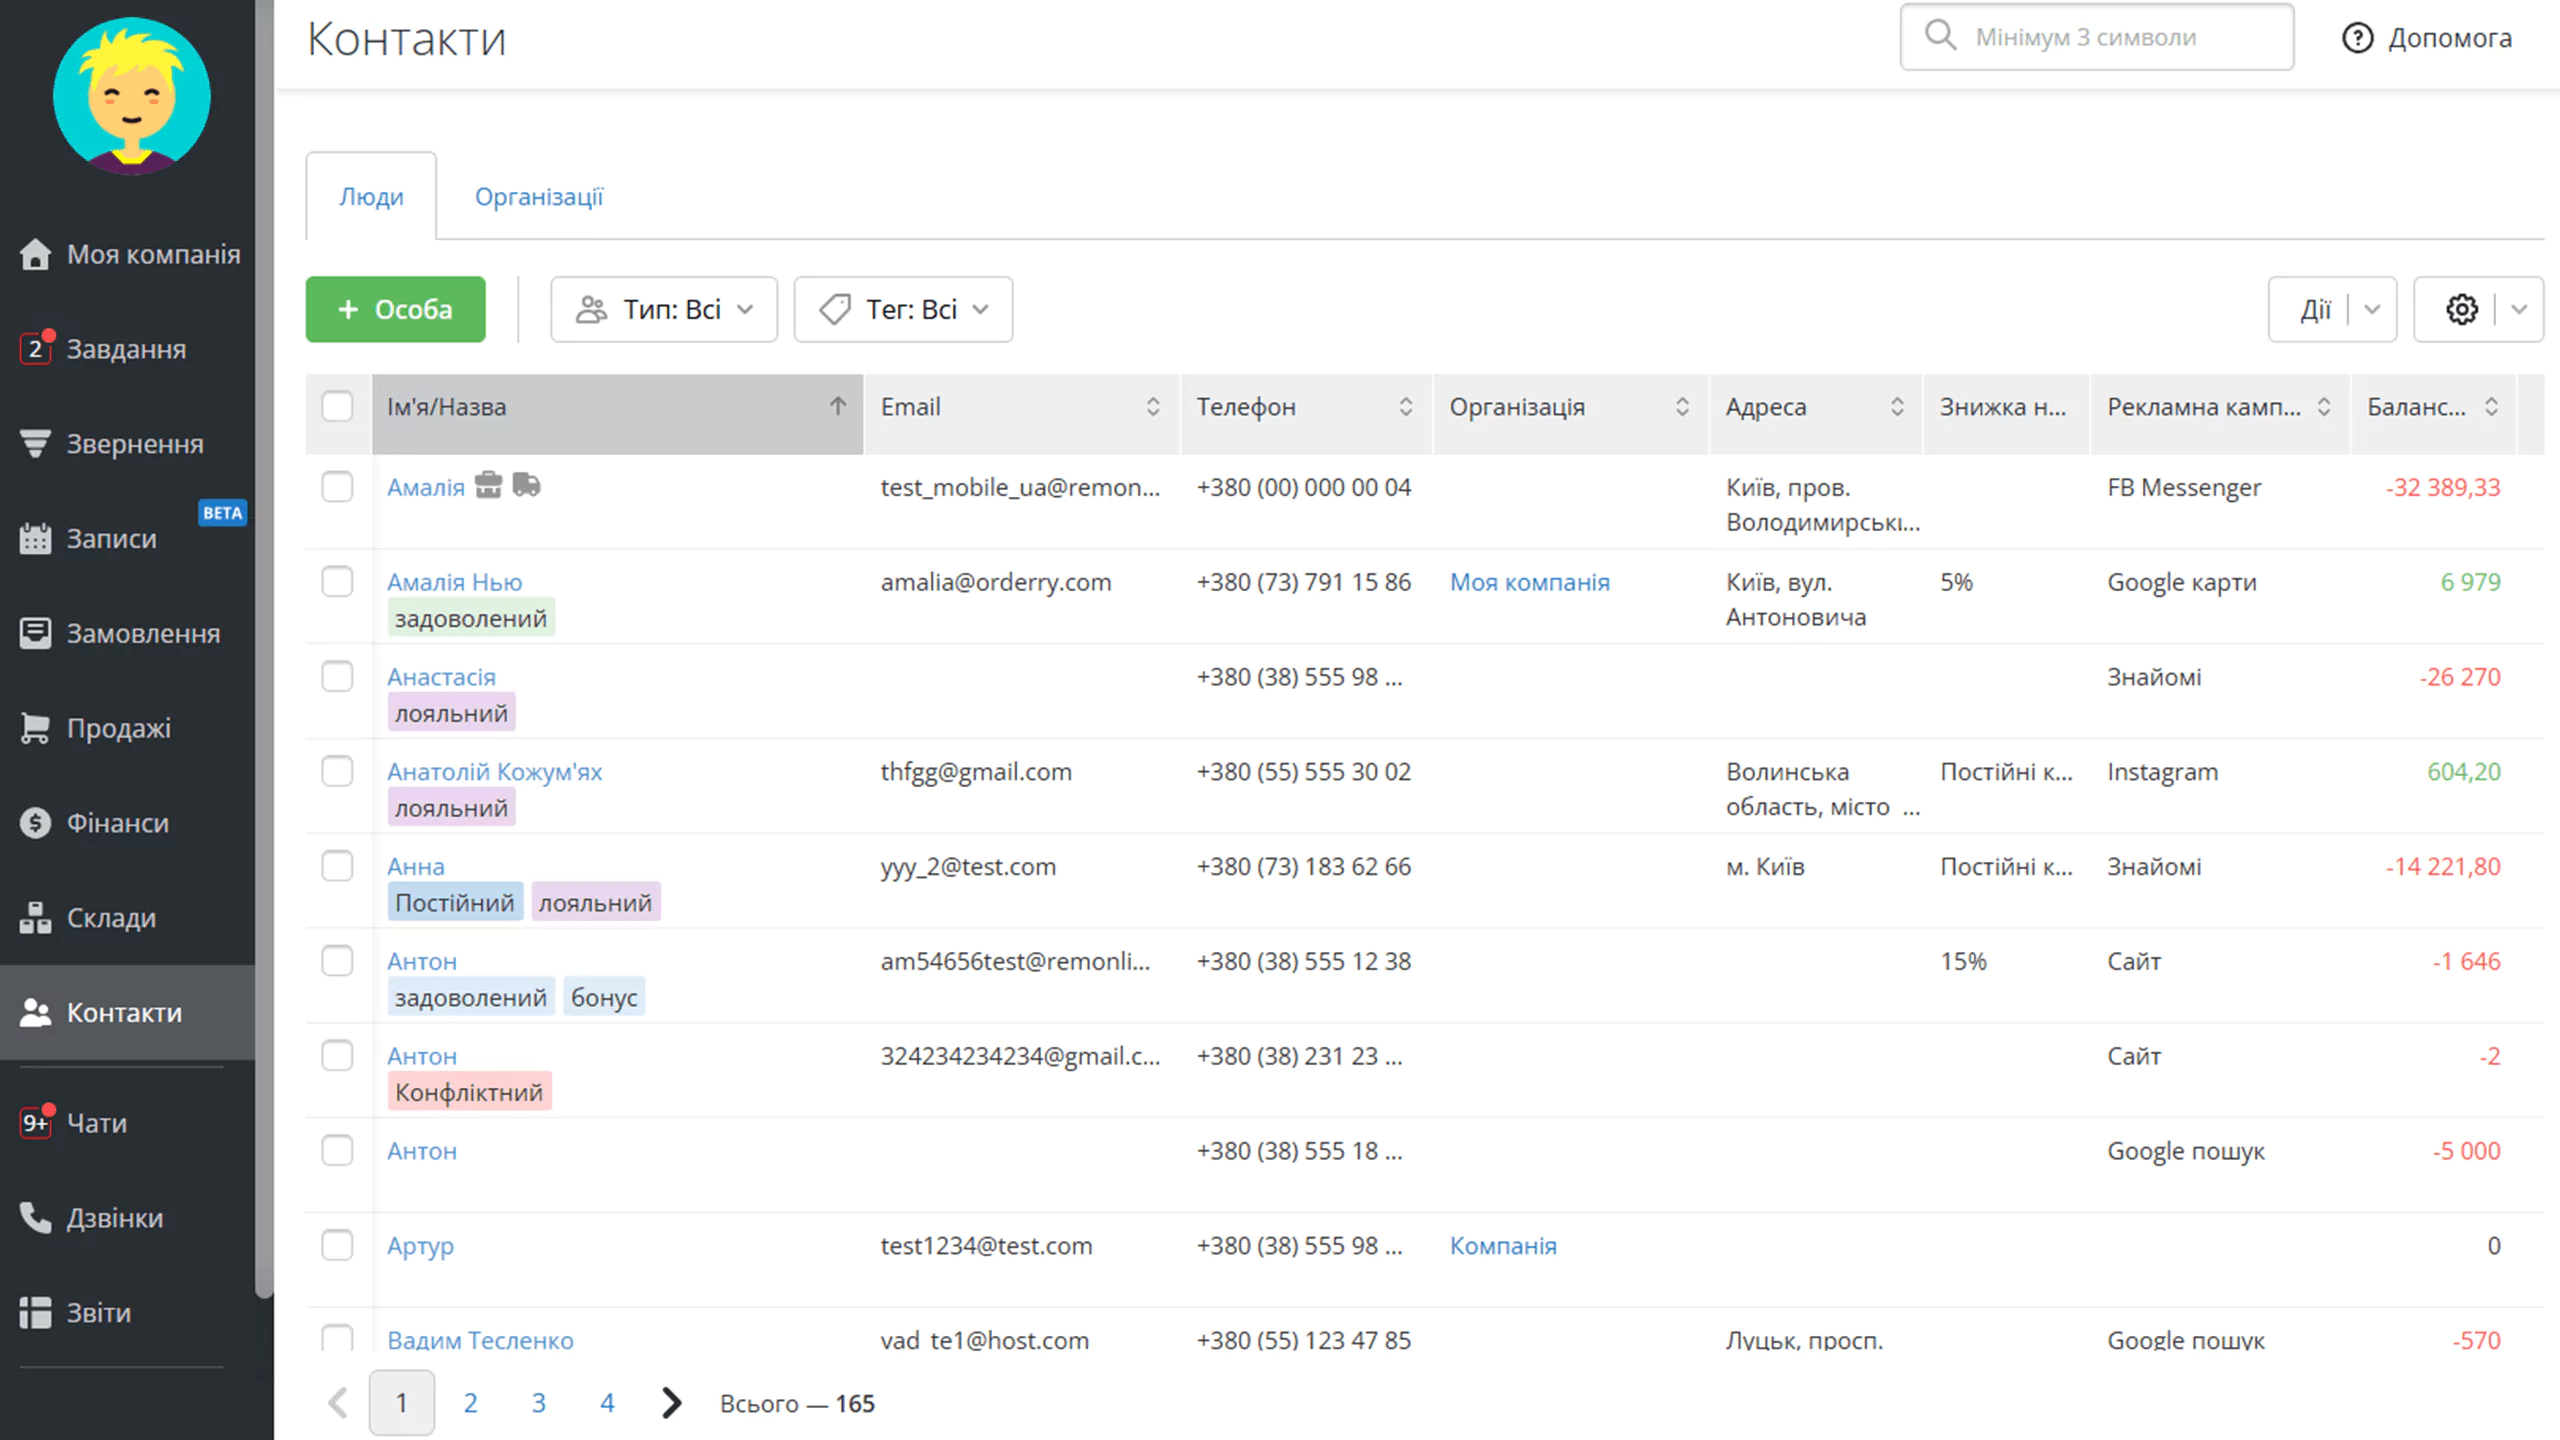Click sort arrows in Баланс column

click(2492, 406)
